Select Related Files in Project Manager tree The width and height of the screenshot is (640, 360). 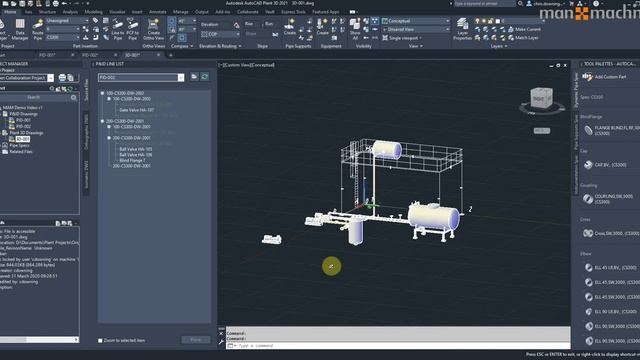click(21, 151)
